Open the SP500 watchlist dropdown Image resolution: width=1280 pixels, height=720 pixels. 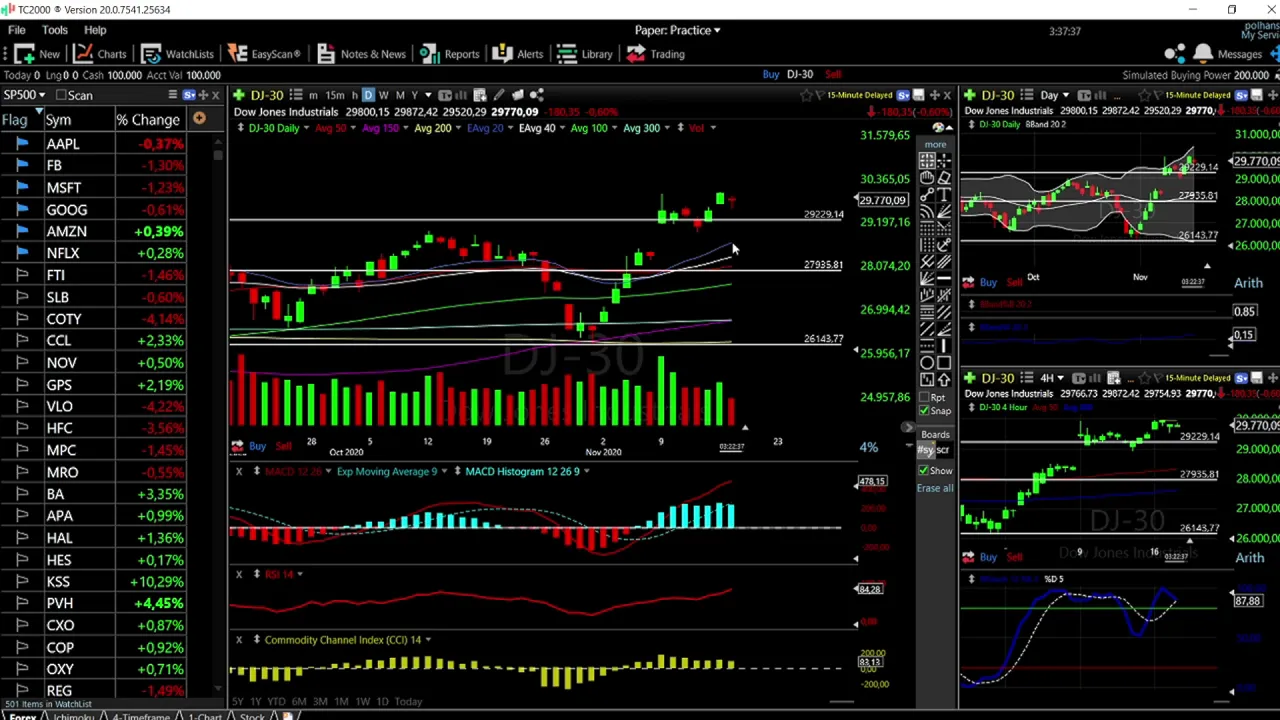point(24,95)
